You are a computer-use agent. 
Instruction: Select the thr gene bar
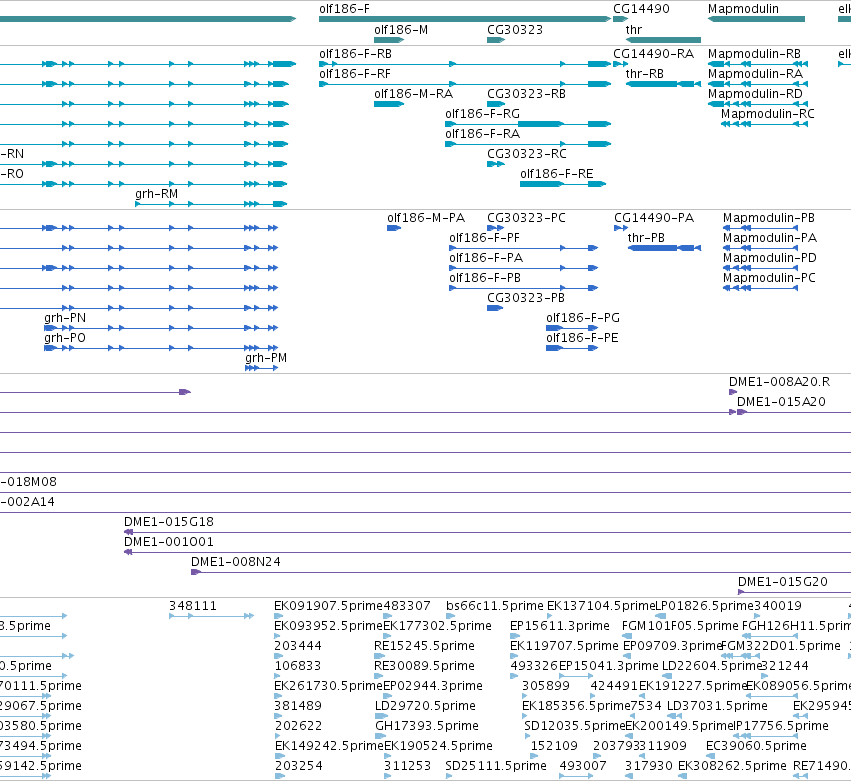point(663,40)
